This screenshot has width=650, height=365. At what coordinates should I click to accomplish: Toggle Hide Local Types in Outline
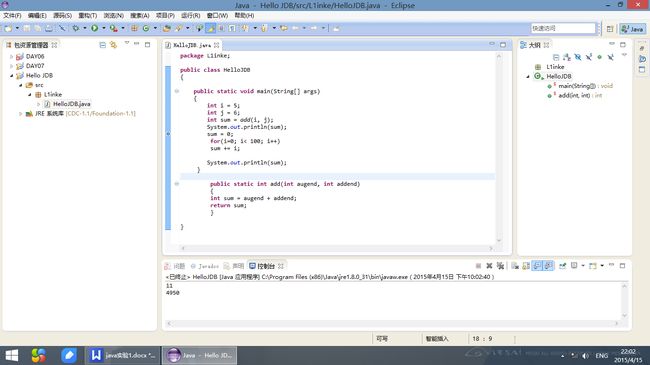click(x=610, y=57)
